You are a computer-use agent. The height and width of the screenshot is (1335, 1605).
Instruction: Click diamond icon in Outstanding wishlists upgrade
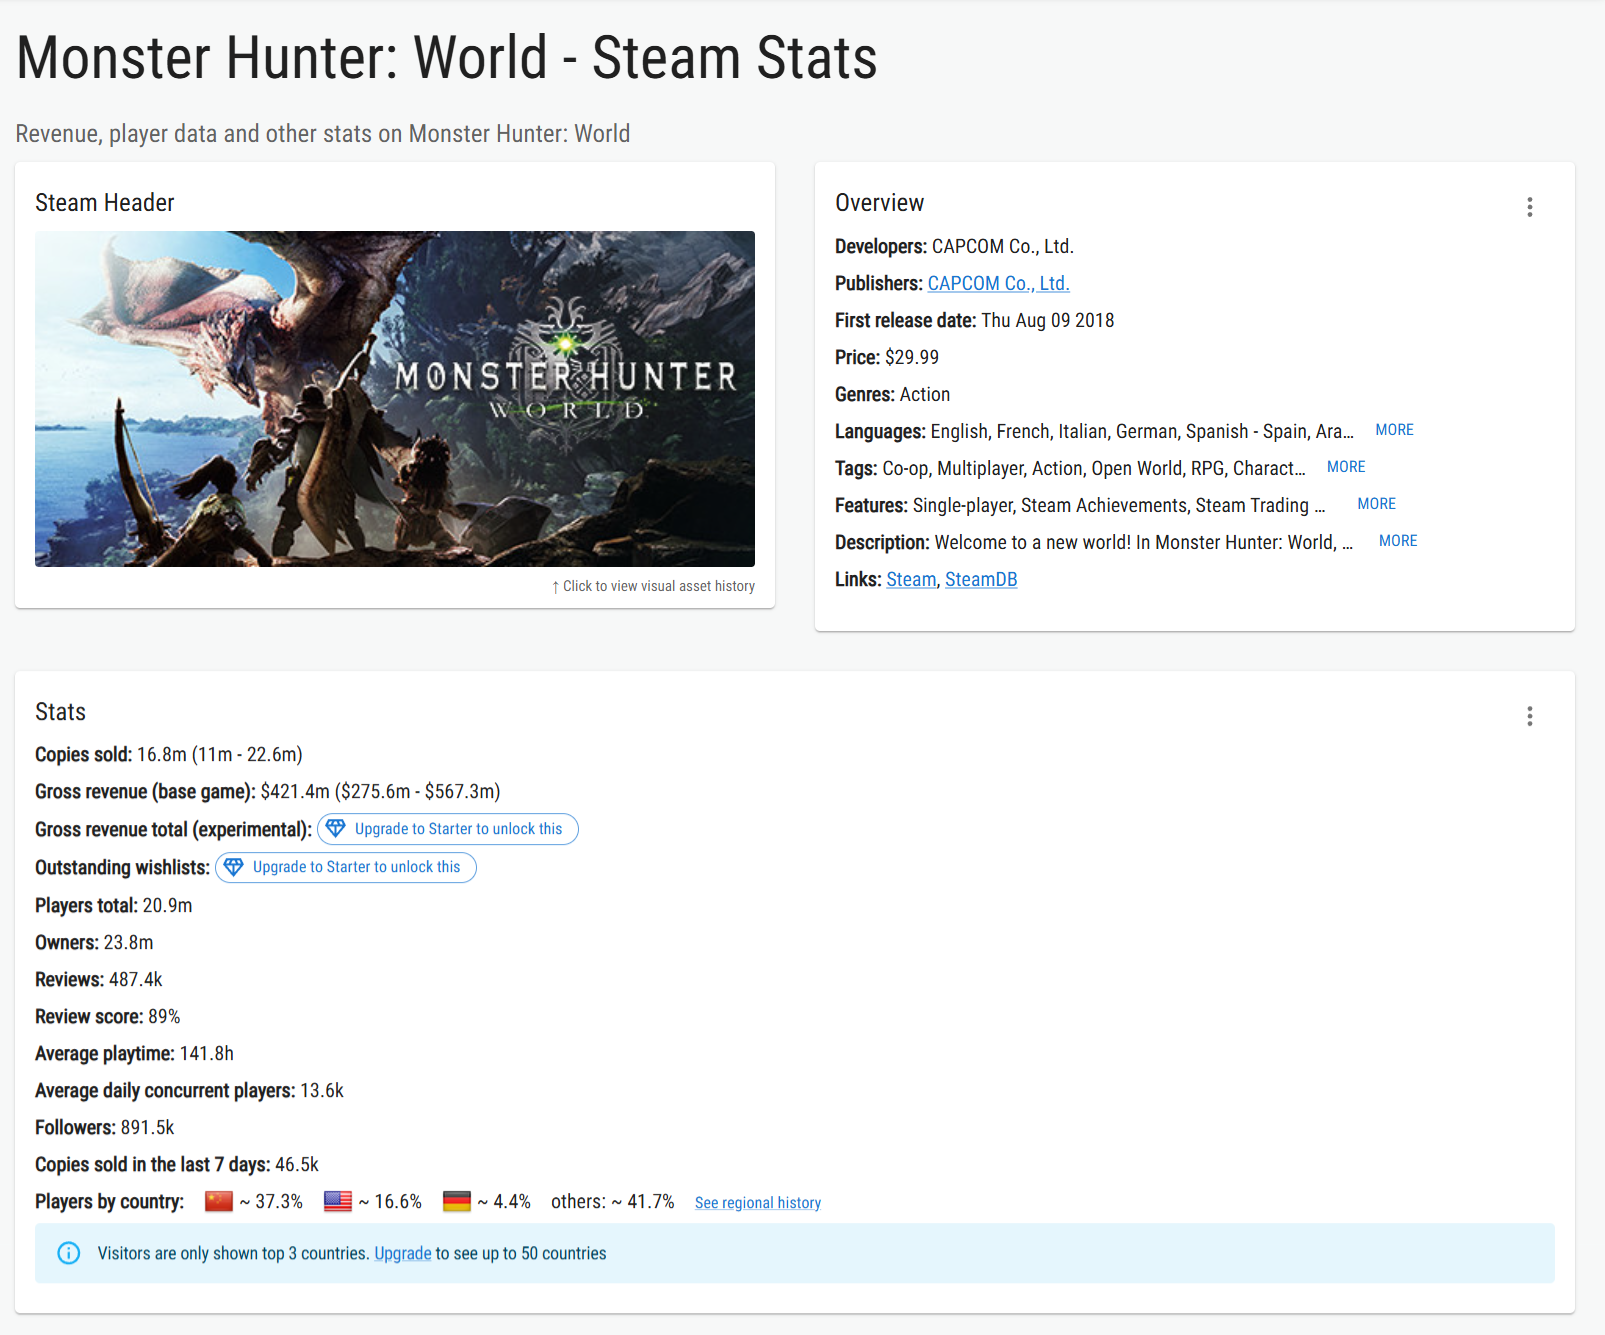pyautogui.click(x=233, y=866)
